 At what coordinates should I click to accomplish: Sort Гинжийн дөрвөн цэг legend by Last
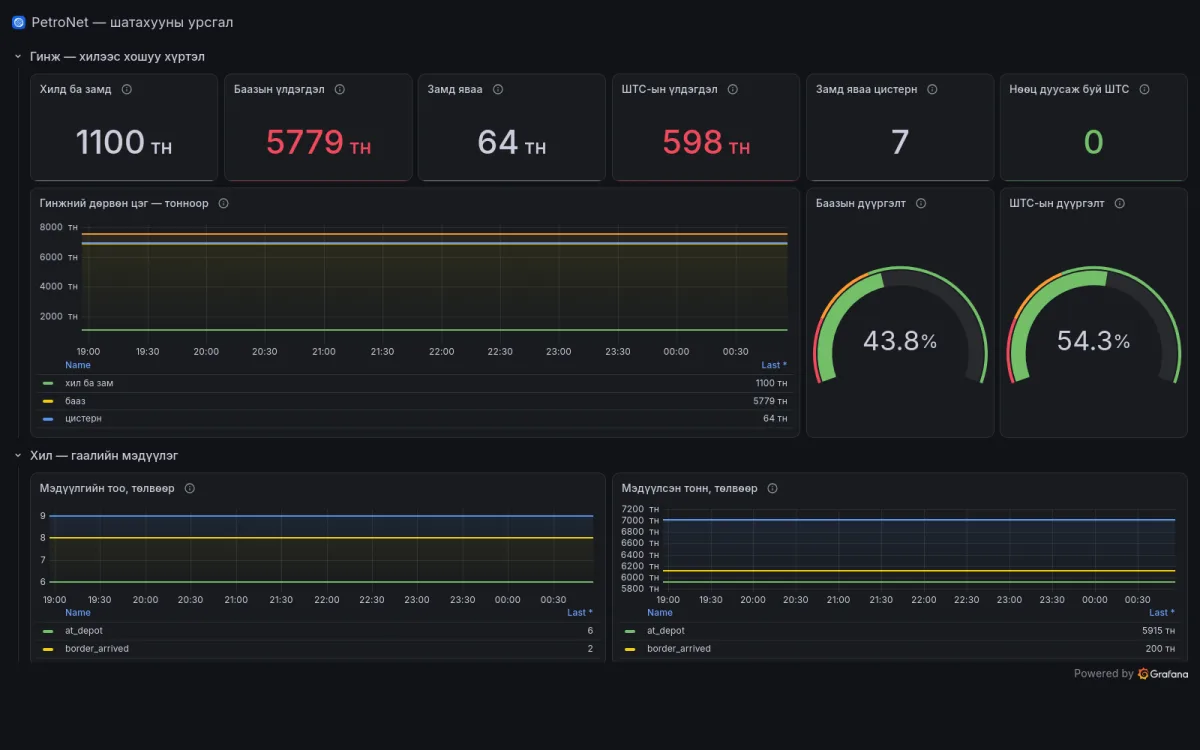774,365
